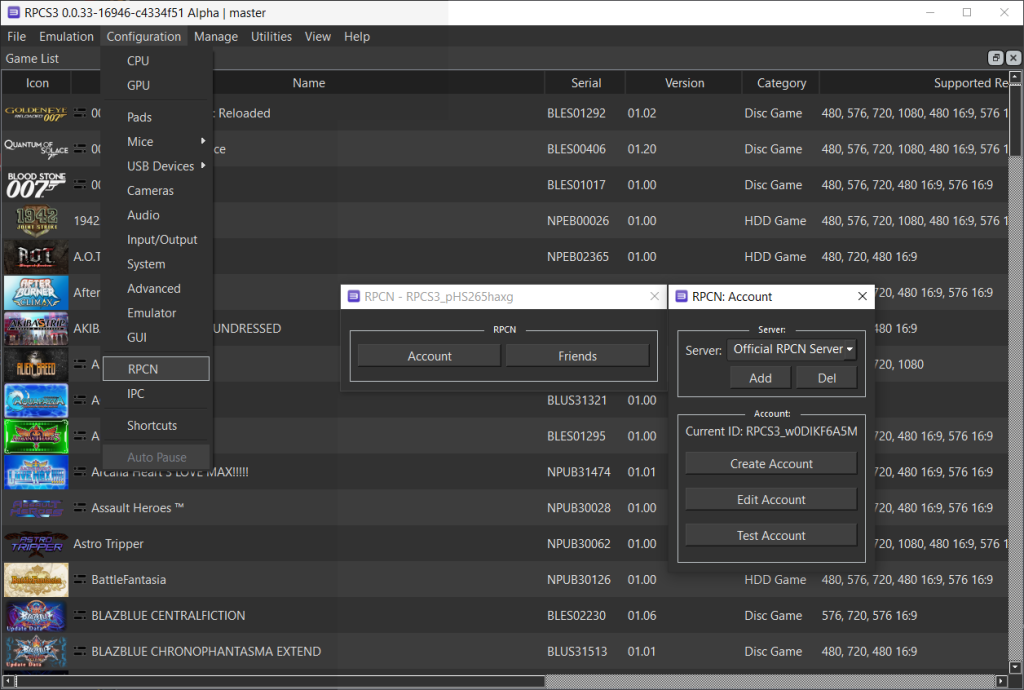The height and width of the screenshot is (690, 1024).
Task: Expand the USB Devices submenu
Action: [x=166, y=166]
